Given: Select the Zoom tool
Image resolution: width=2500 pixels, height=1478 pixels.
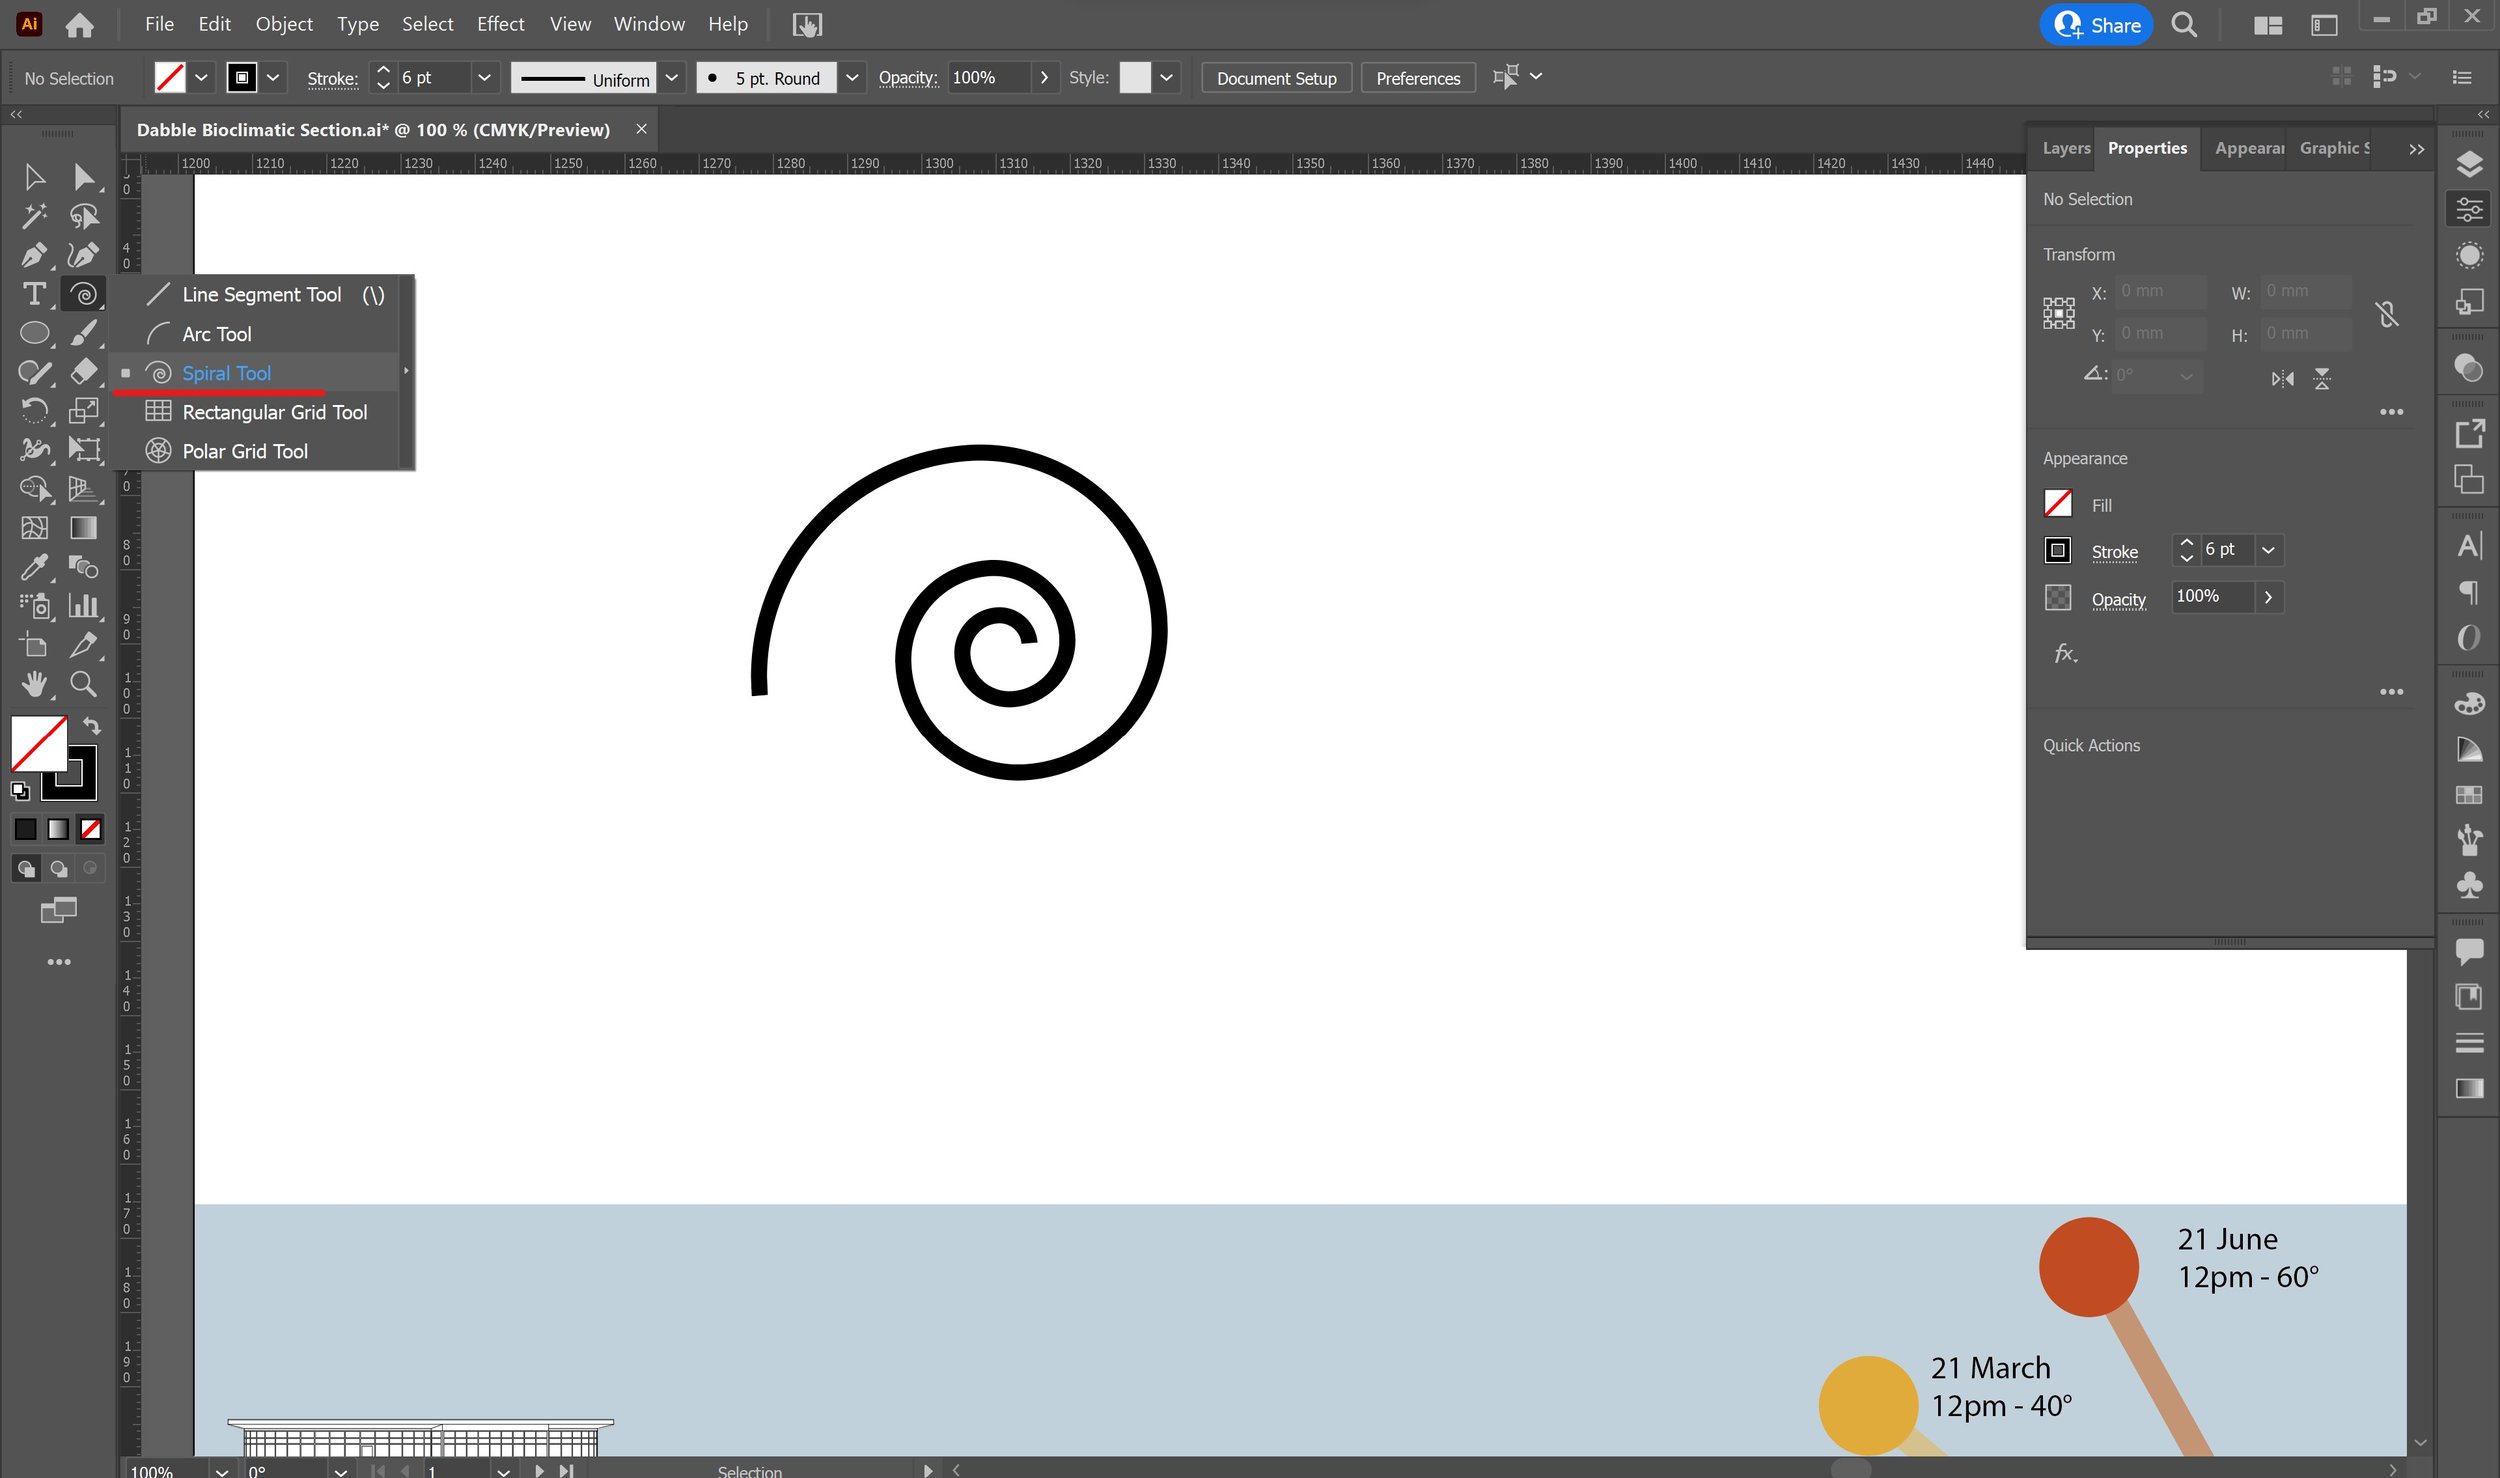Looking at the screenshot, I should pos(84,684).
